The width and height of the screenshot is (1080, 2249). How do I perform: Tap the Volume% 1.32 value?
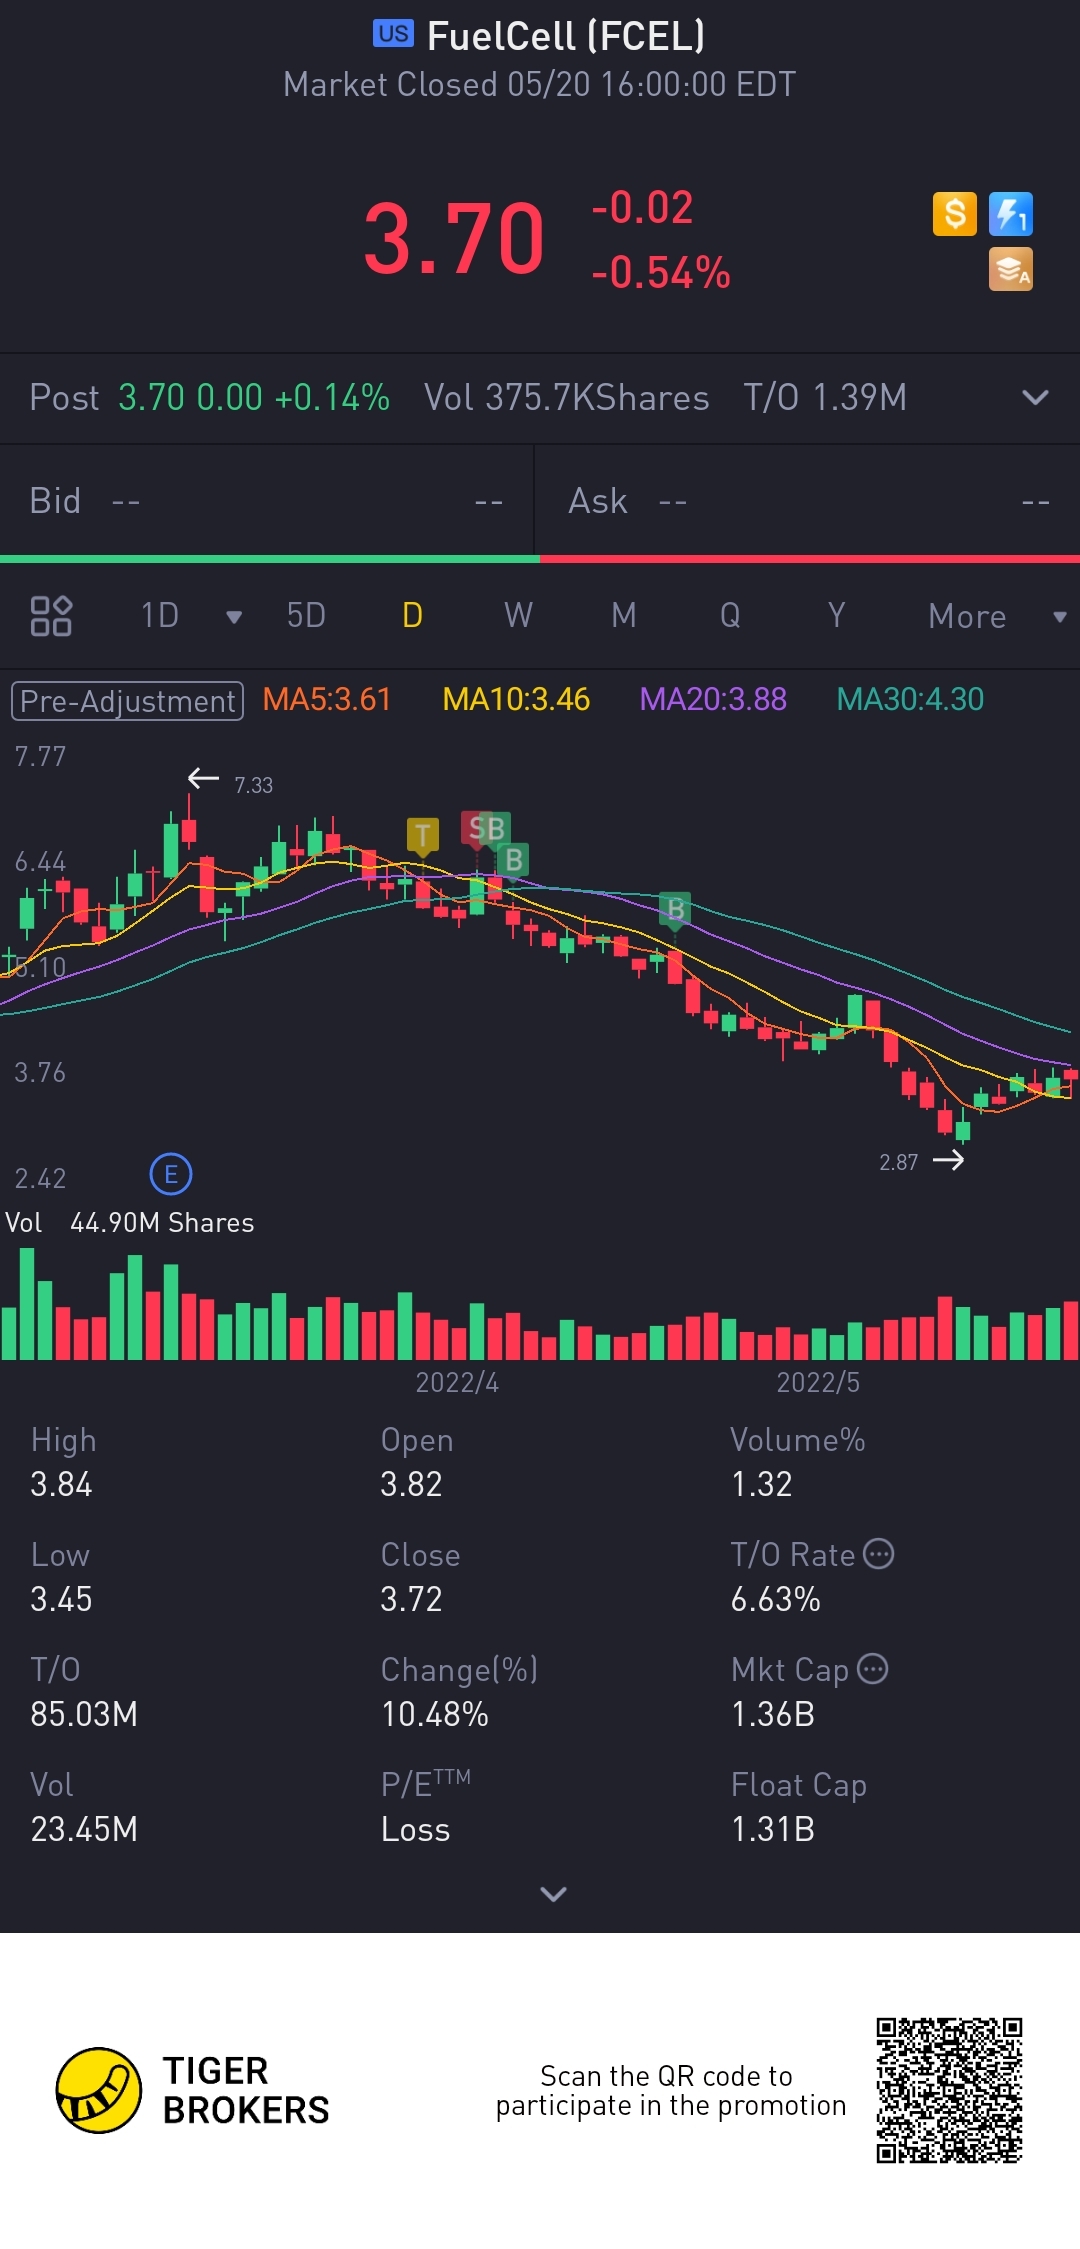click(762, 1484)
